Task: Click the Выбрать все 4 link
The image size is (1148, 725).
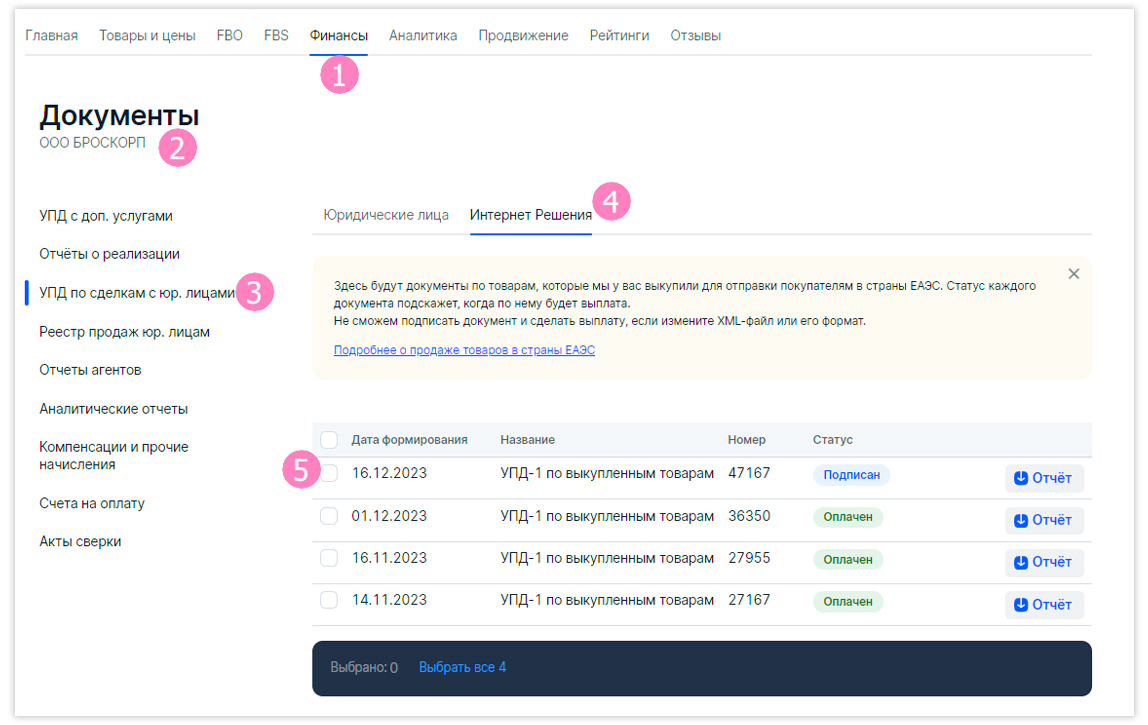Action: (462, 667)
